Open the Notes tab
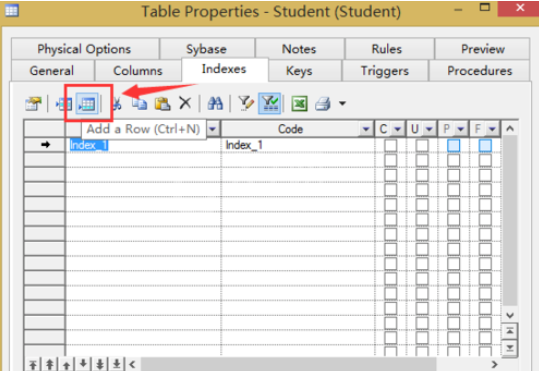 tap(299, 49)
